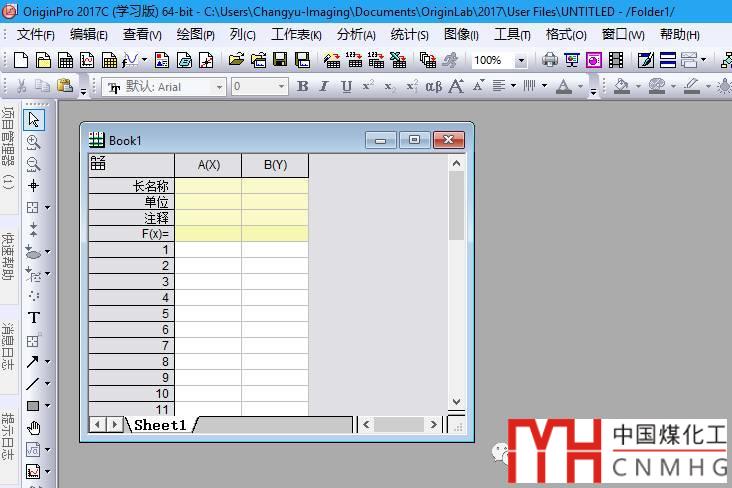The image size is (732, 488).
Task: Open the zoom 100% dropdown
Action: pyautogui.click(x=521, y=61)
